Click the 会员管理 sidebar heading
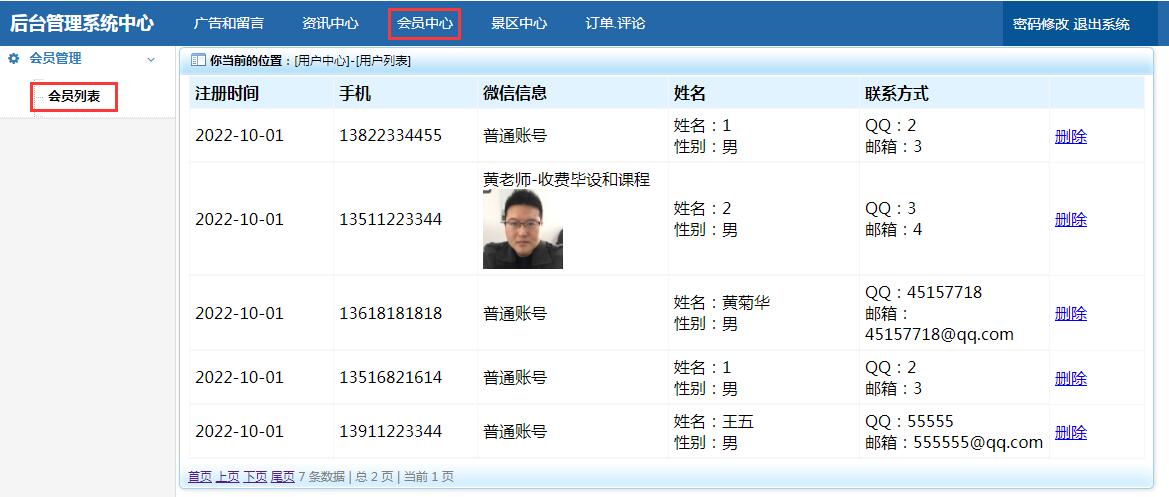Viewport: 1169px width, 497px height. [x=55, y=59]
